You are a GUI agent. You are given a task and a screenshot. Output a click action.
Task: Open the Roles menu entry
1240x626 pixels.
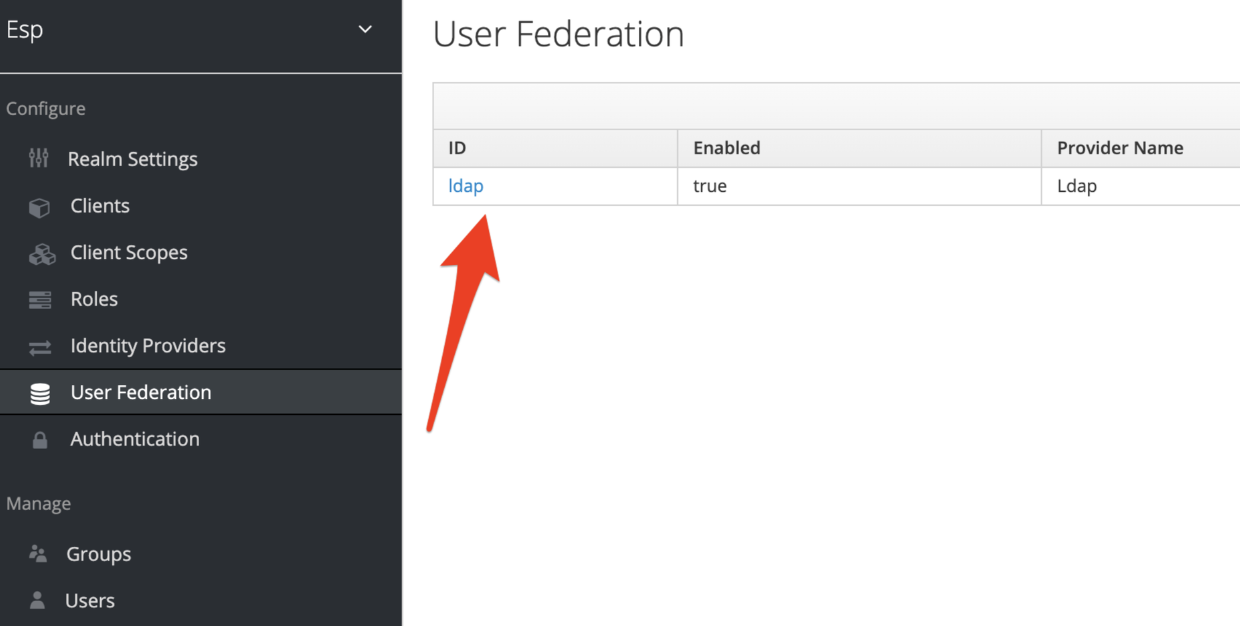click(94, 299)
